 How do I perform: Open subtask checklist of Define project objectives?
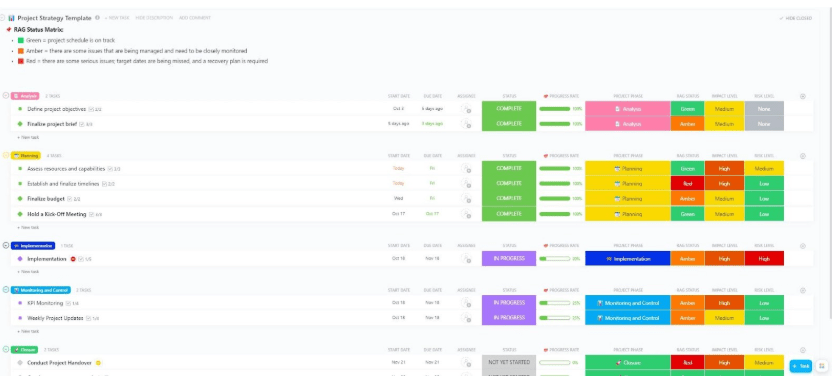tap(95, 109)
